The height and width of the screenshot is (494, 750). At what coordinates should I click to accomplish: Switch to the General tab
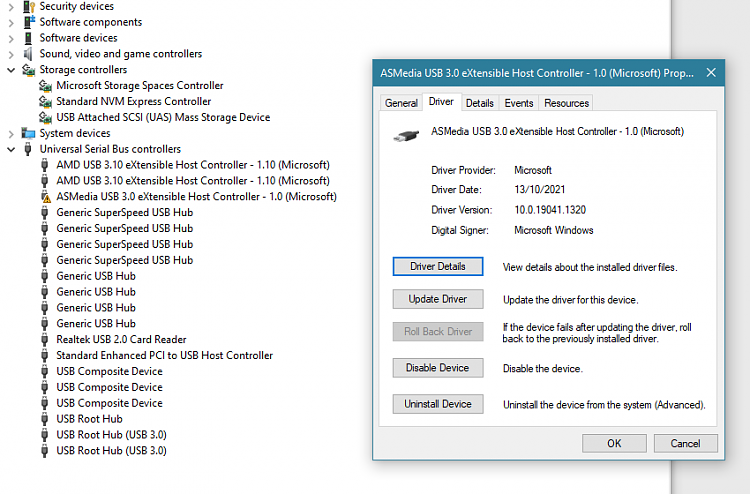tap(401, 103)
